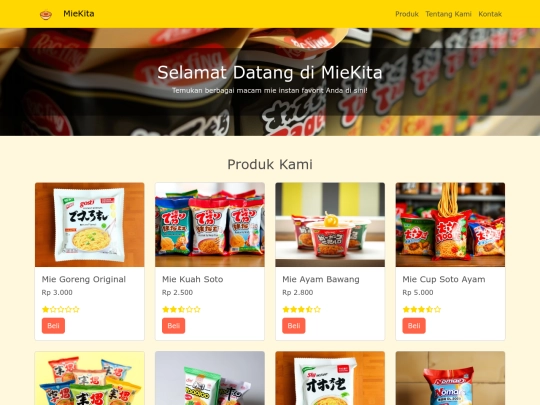
Task: Select the Mie Cup Soto Ayam title
Action: pos(444,279)
